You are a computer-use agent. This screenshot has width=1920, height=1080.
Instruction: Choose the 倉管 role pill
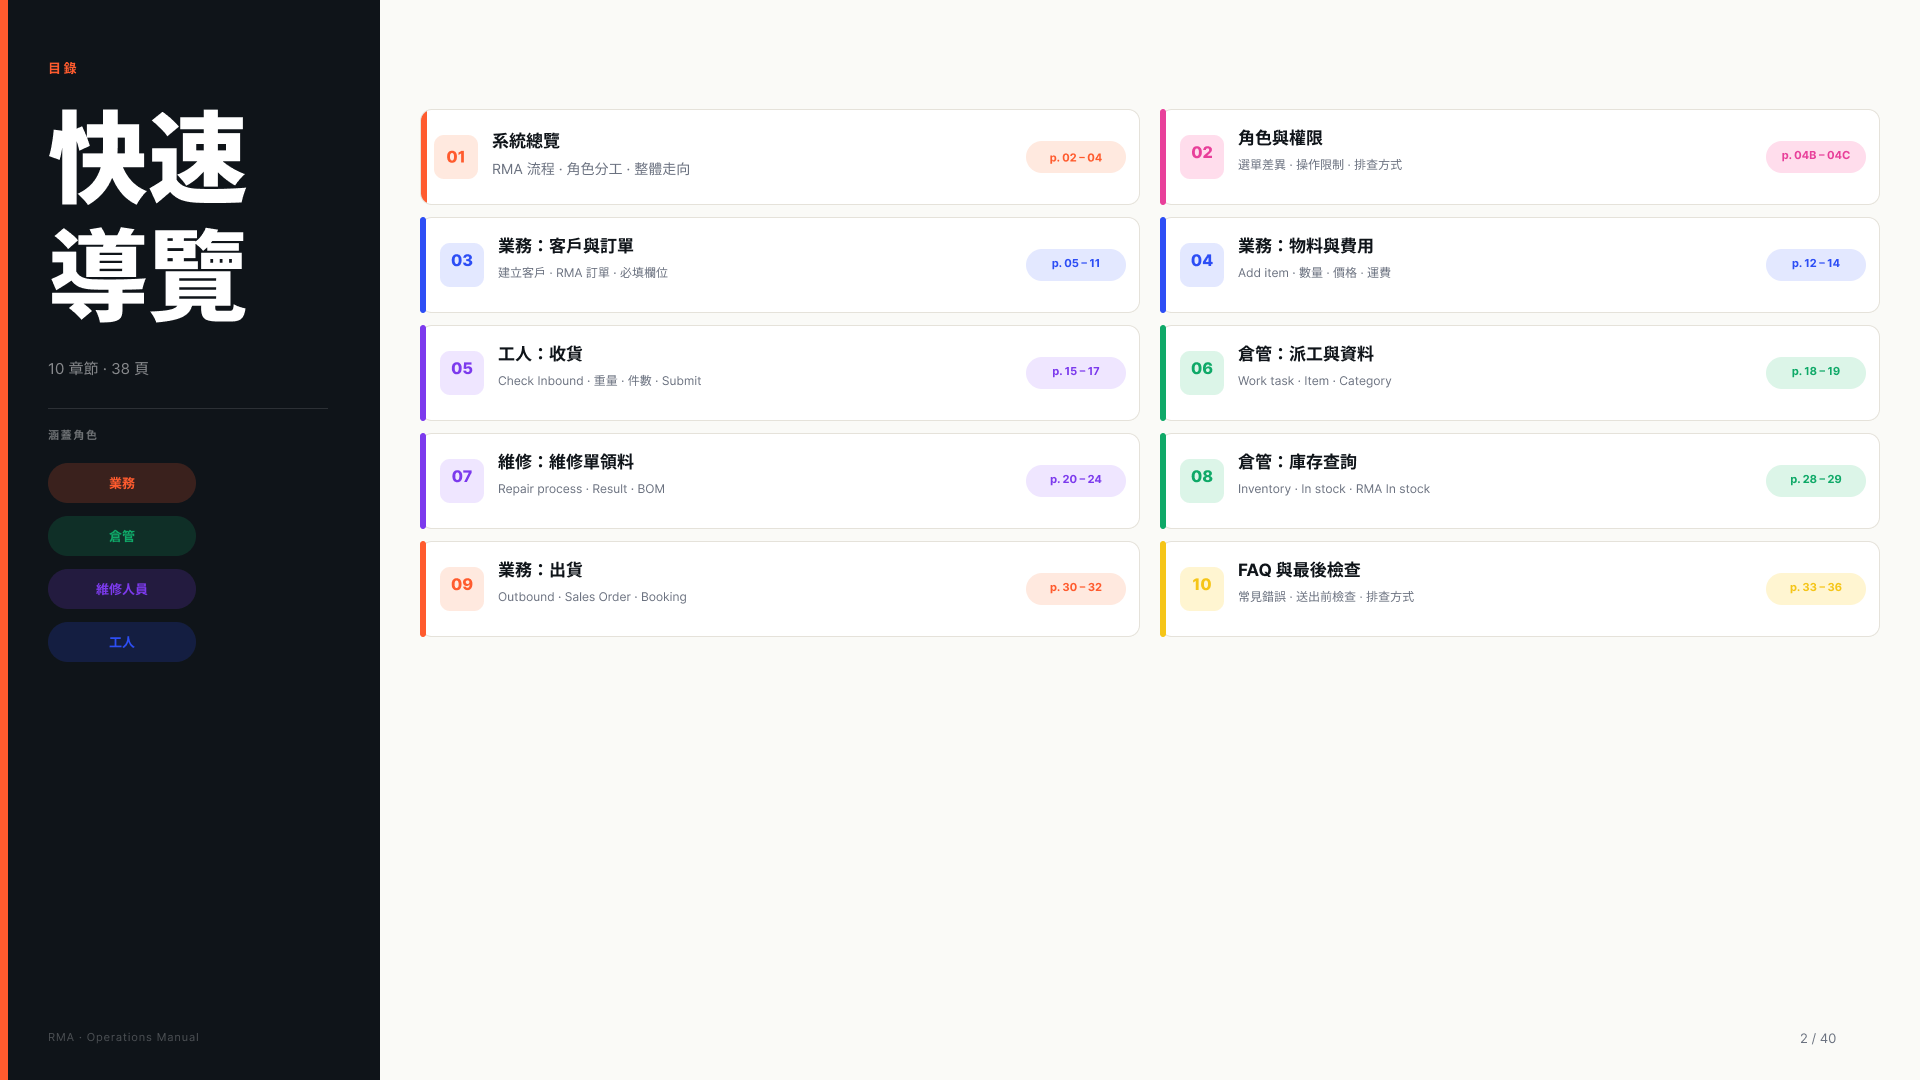[122, 536]
